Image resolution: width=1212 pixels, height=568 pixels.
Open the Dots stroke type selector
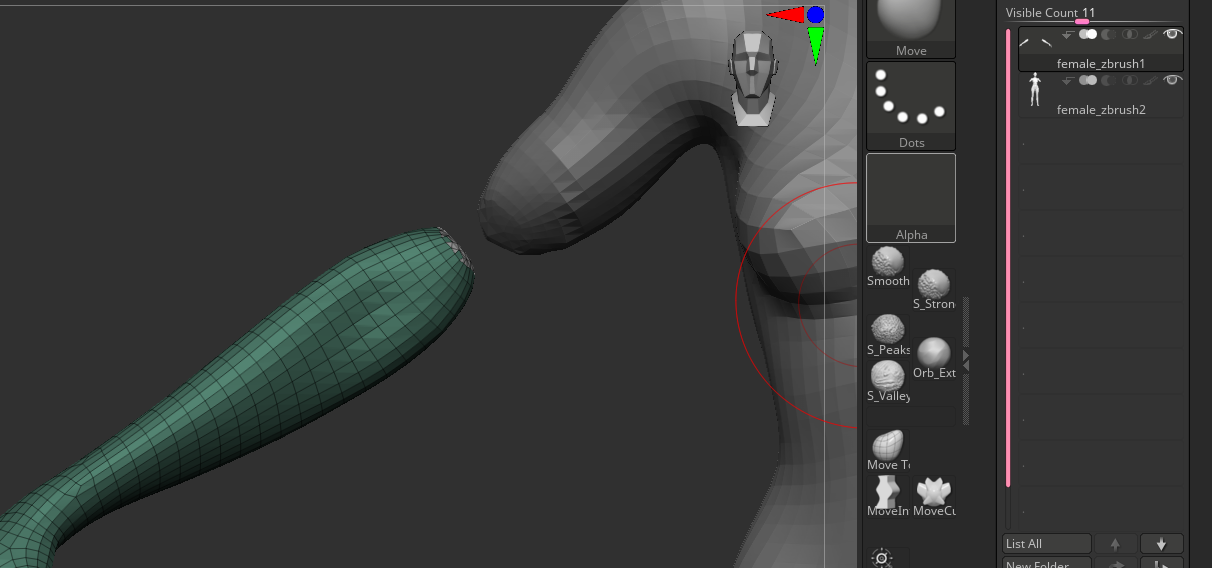click(911, 105)
